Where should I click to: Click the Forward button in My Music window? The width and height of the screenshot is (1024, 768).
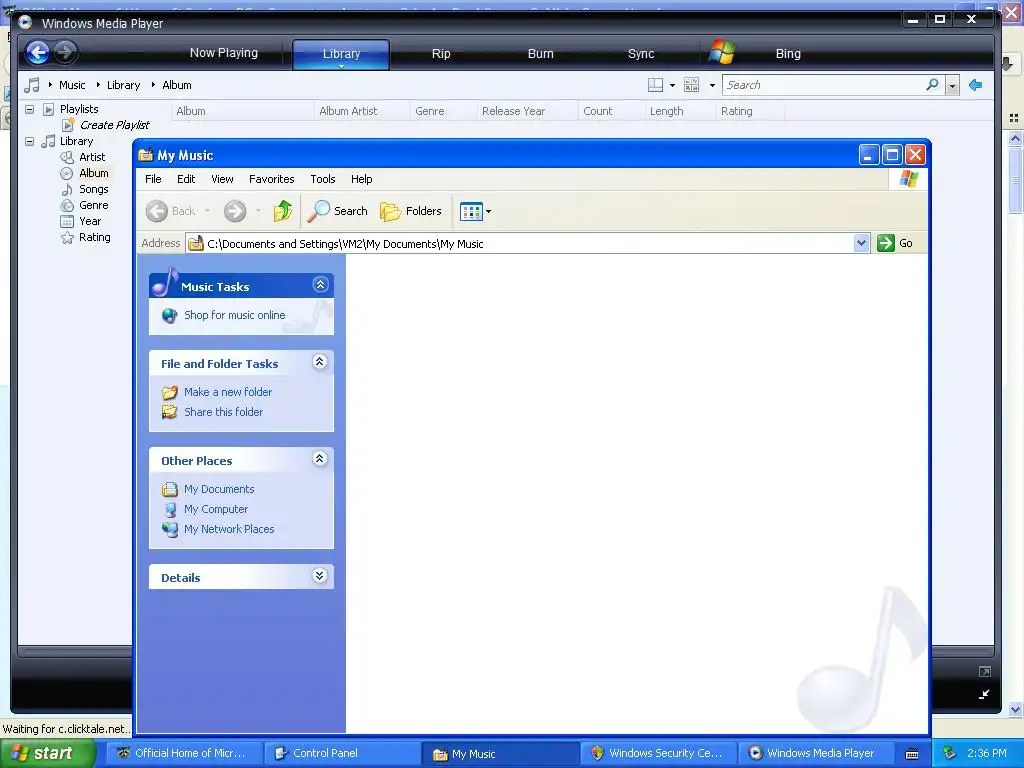click(x=235, y=211)
